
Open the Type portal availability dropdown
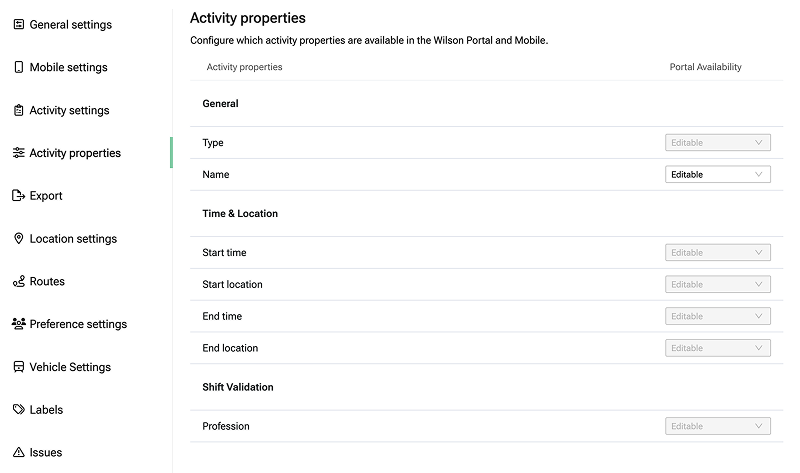point(717,143)
